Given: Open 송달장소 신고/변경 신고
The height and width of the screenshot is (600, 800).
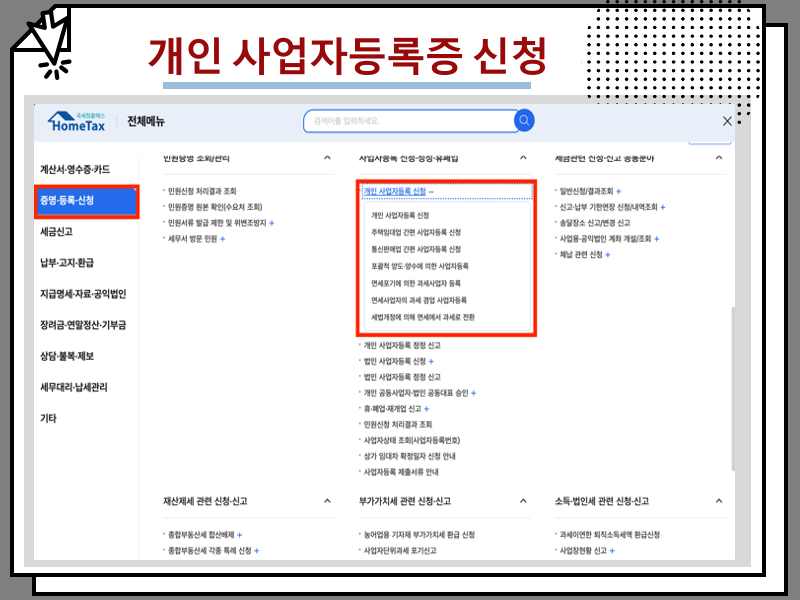Looking at the screenshot, I should tap(595, 223).
